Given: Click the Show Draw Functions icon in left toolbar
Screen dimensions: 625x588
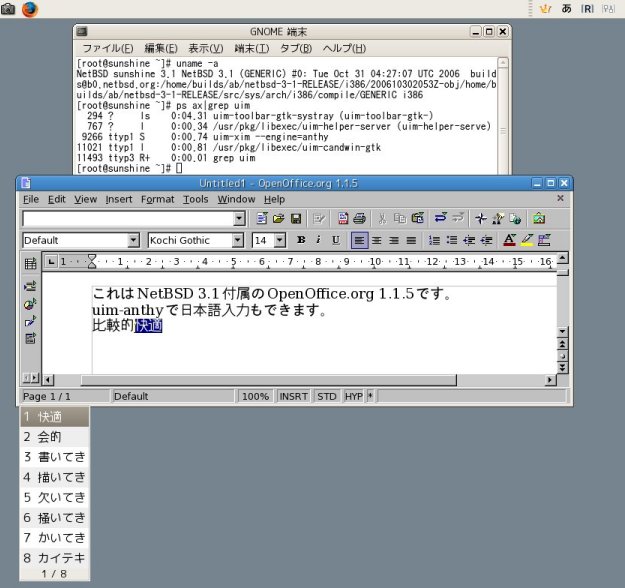Looking at the screenshot, I should point(30,321).
